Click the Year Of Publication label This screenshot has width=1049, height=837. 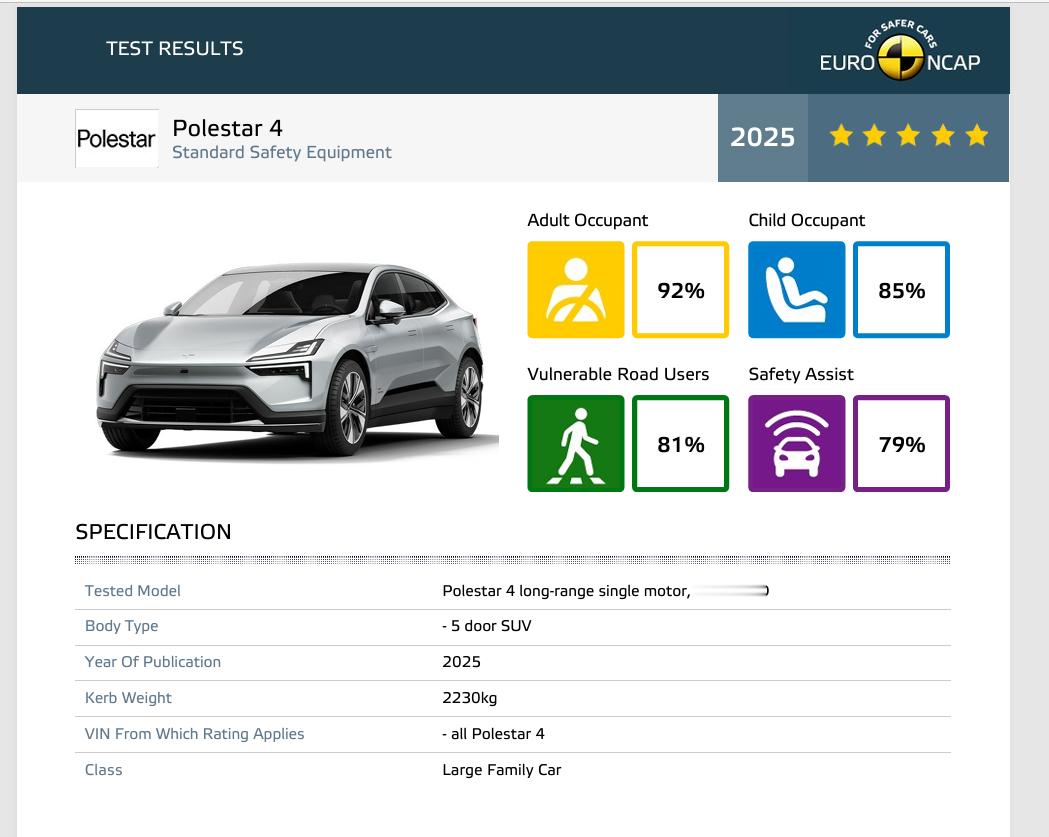(153, 662)
